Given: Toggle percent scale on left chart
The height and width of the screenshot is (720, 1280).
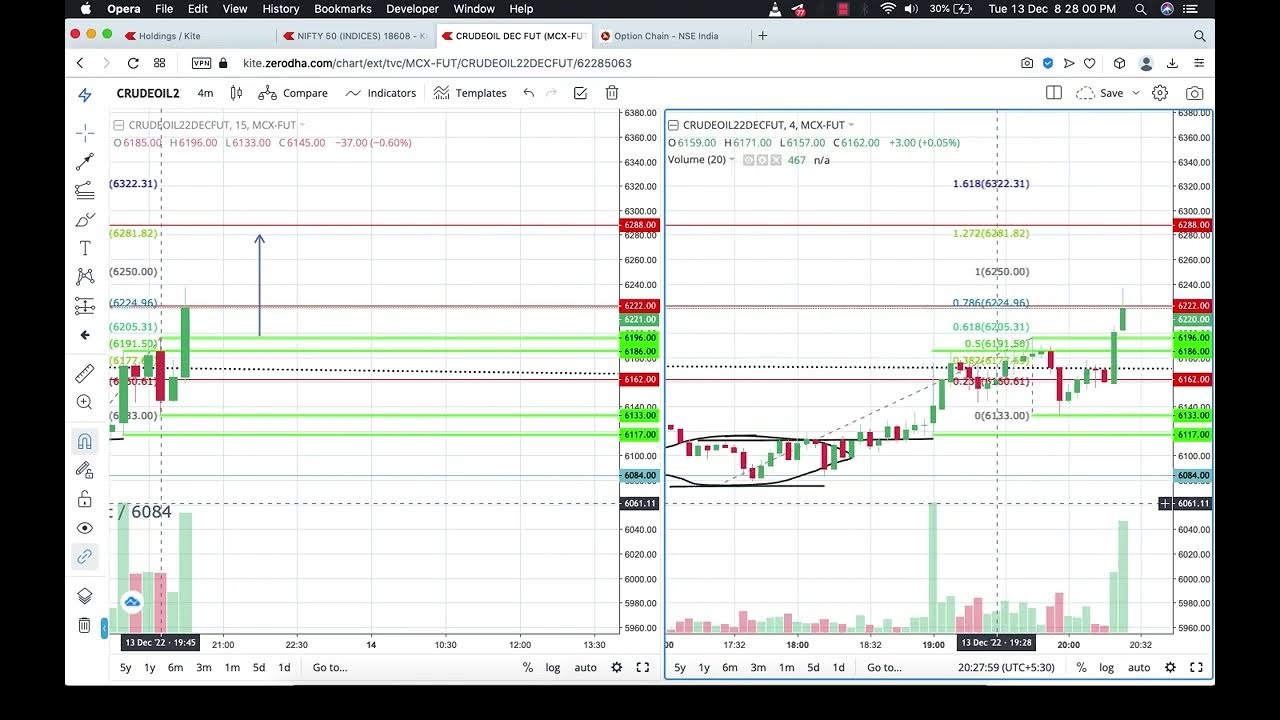Looking at the screenshot, I should point(528,667).
